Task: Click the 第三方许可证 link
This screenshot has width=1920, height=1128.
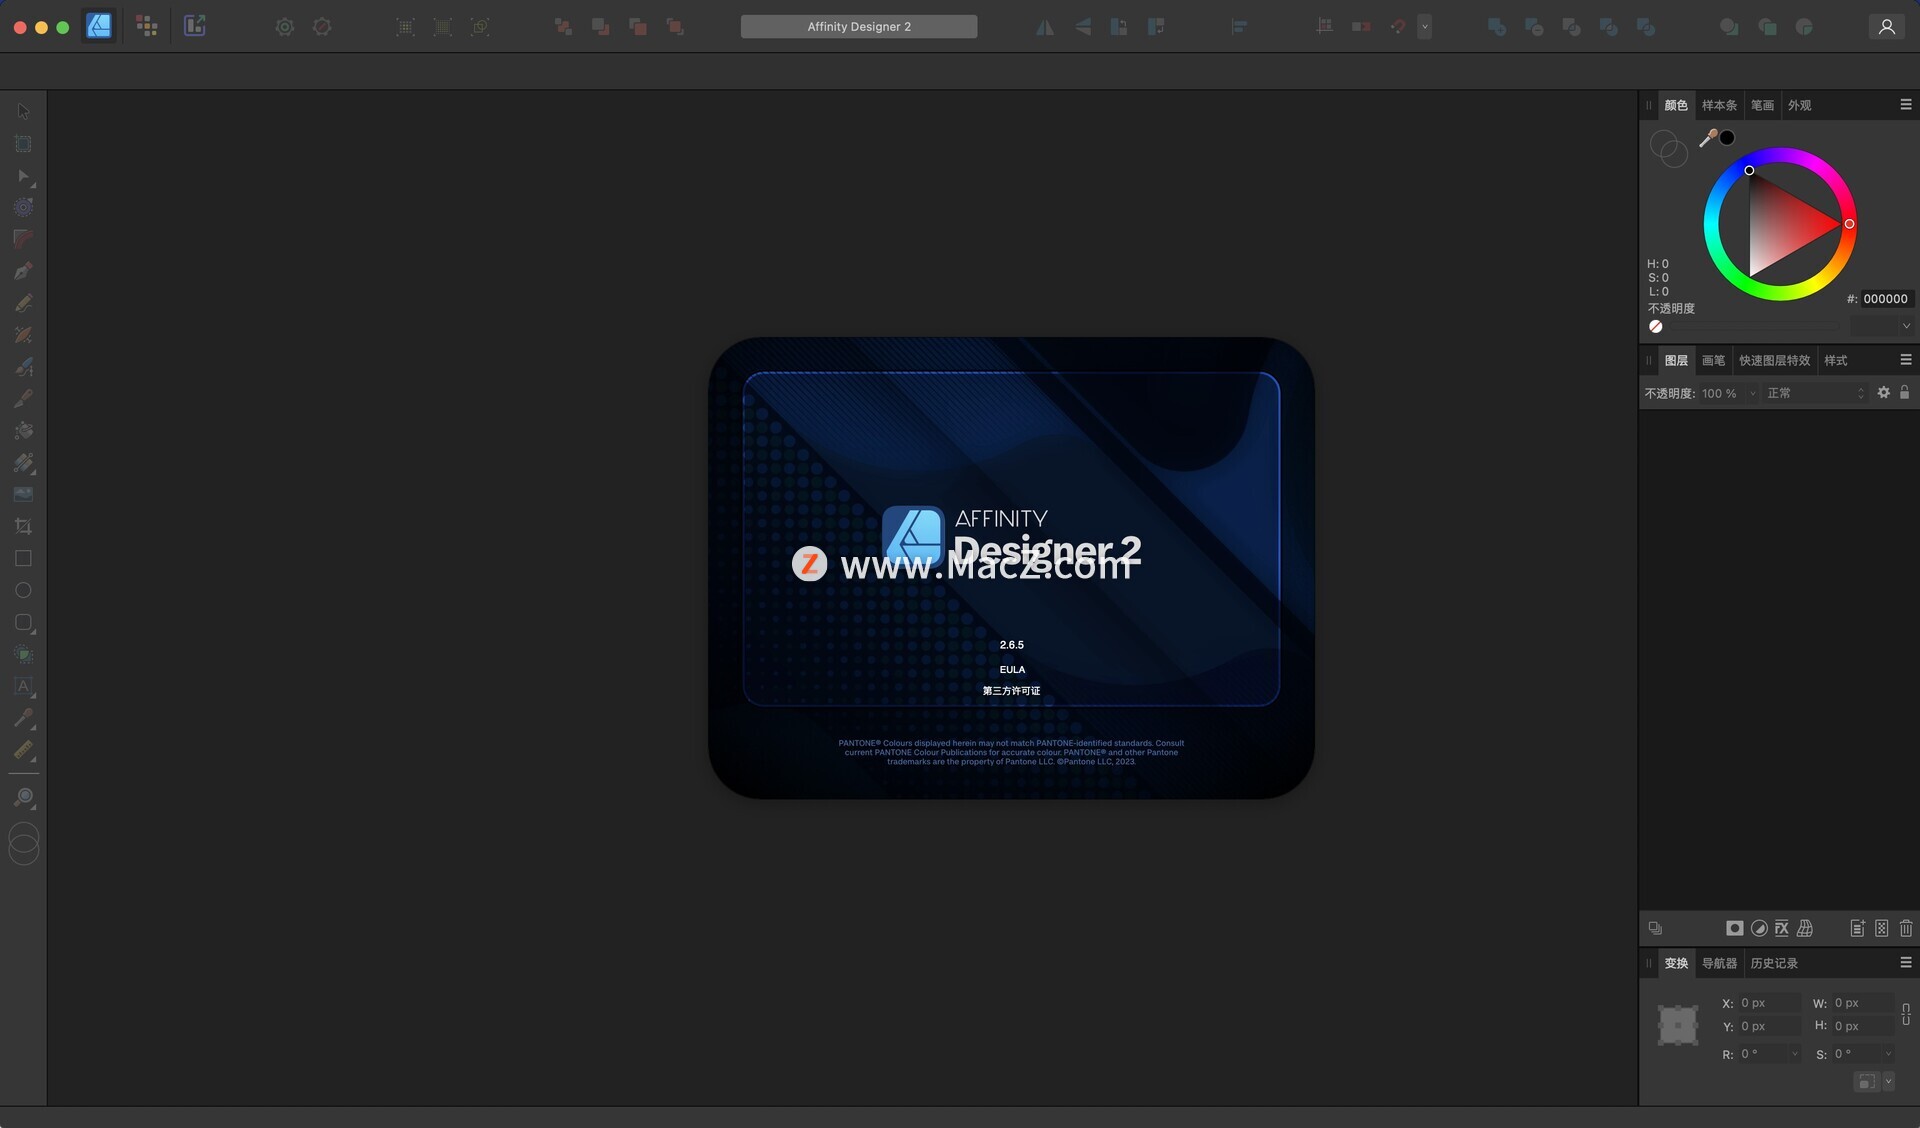Action: [x=1011, y=691]
